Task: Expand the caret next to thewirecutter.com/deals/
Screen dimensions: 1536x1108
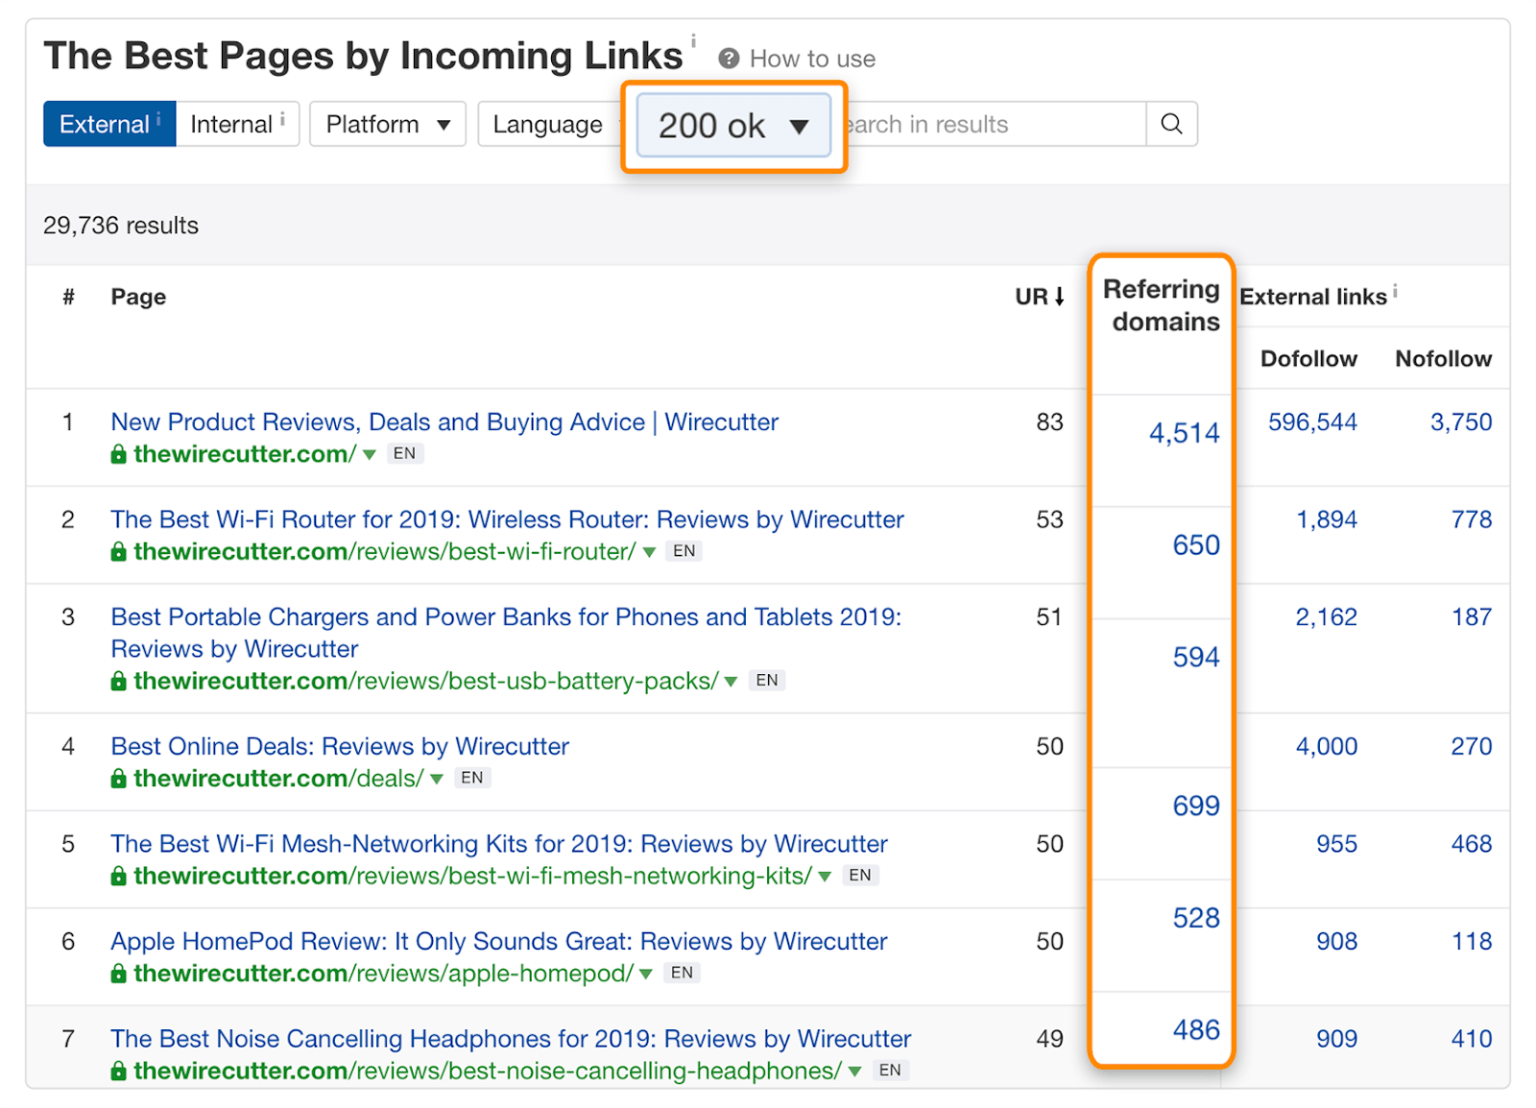Action: pyautogui.click(x=436, y=778)
